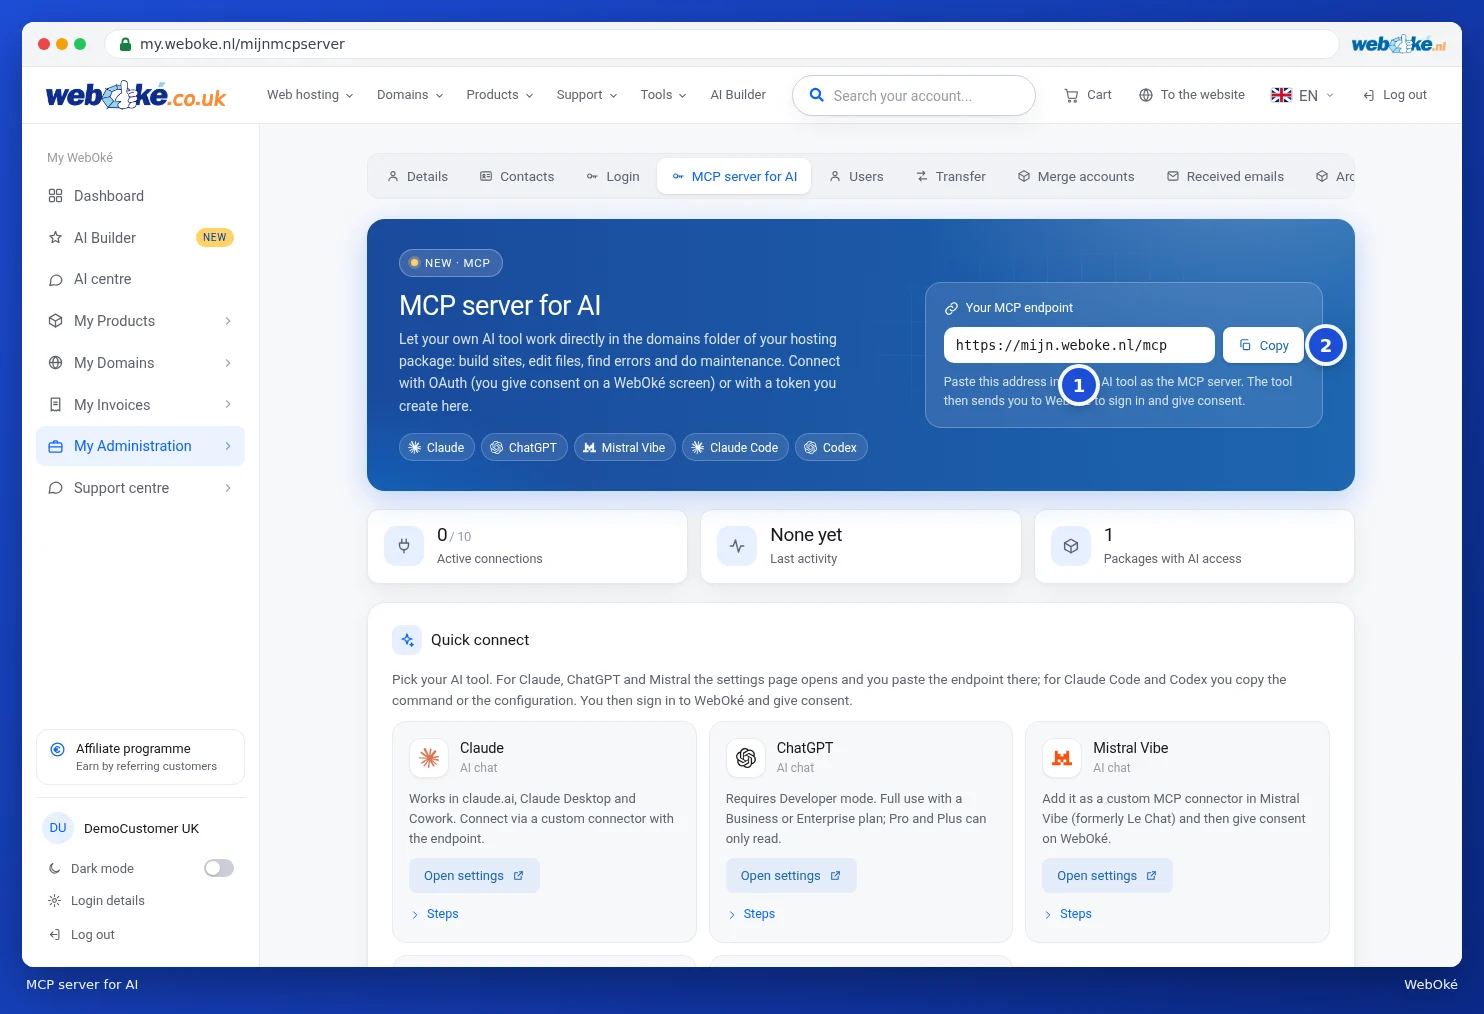Click the Mistral Vibe logo in Quick connect

1062,758
